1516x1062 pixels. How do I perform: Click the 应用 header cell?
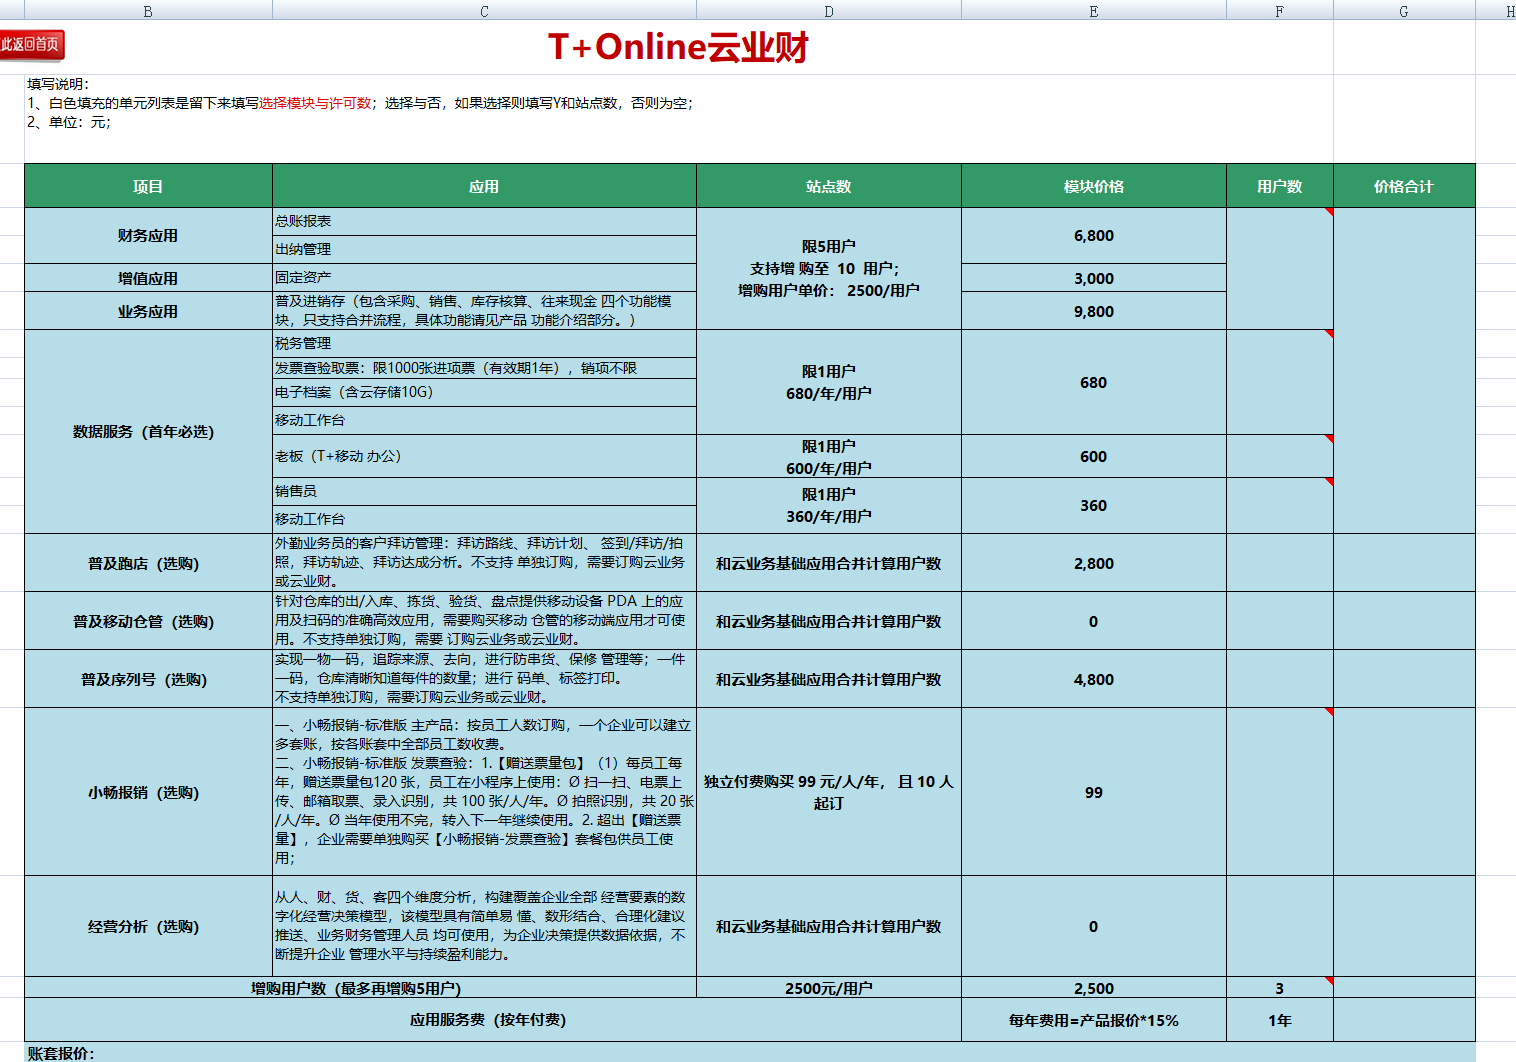pos(484,186)
